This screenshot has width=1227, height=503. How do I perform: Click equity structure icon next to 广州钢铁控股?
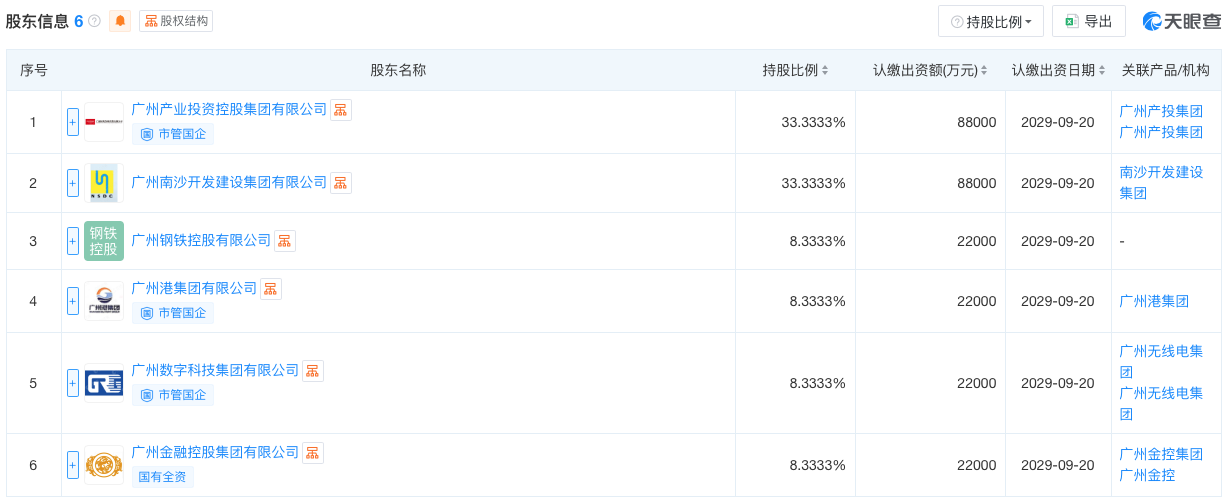[x=285, y=241]
